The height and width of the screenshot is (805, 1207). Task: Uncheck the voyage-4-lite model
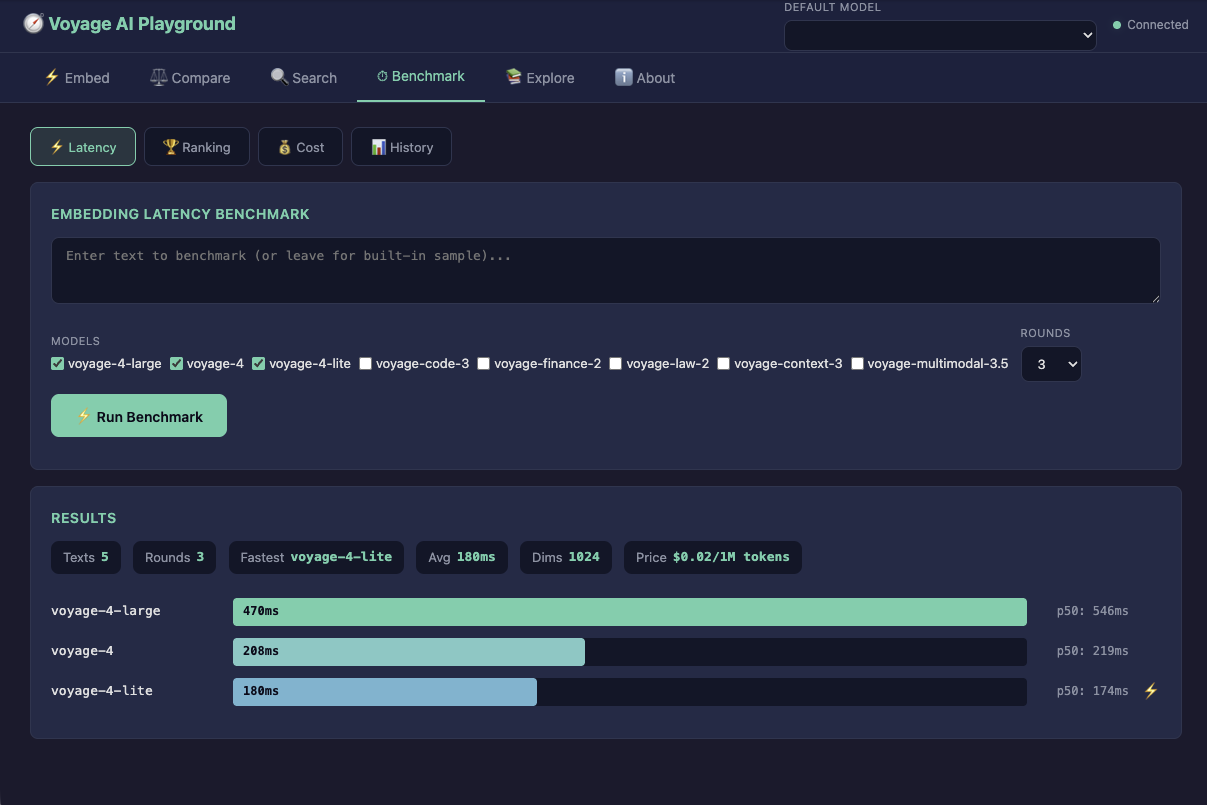pyautogui.click(x=258, y=363)
